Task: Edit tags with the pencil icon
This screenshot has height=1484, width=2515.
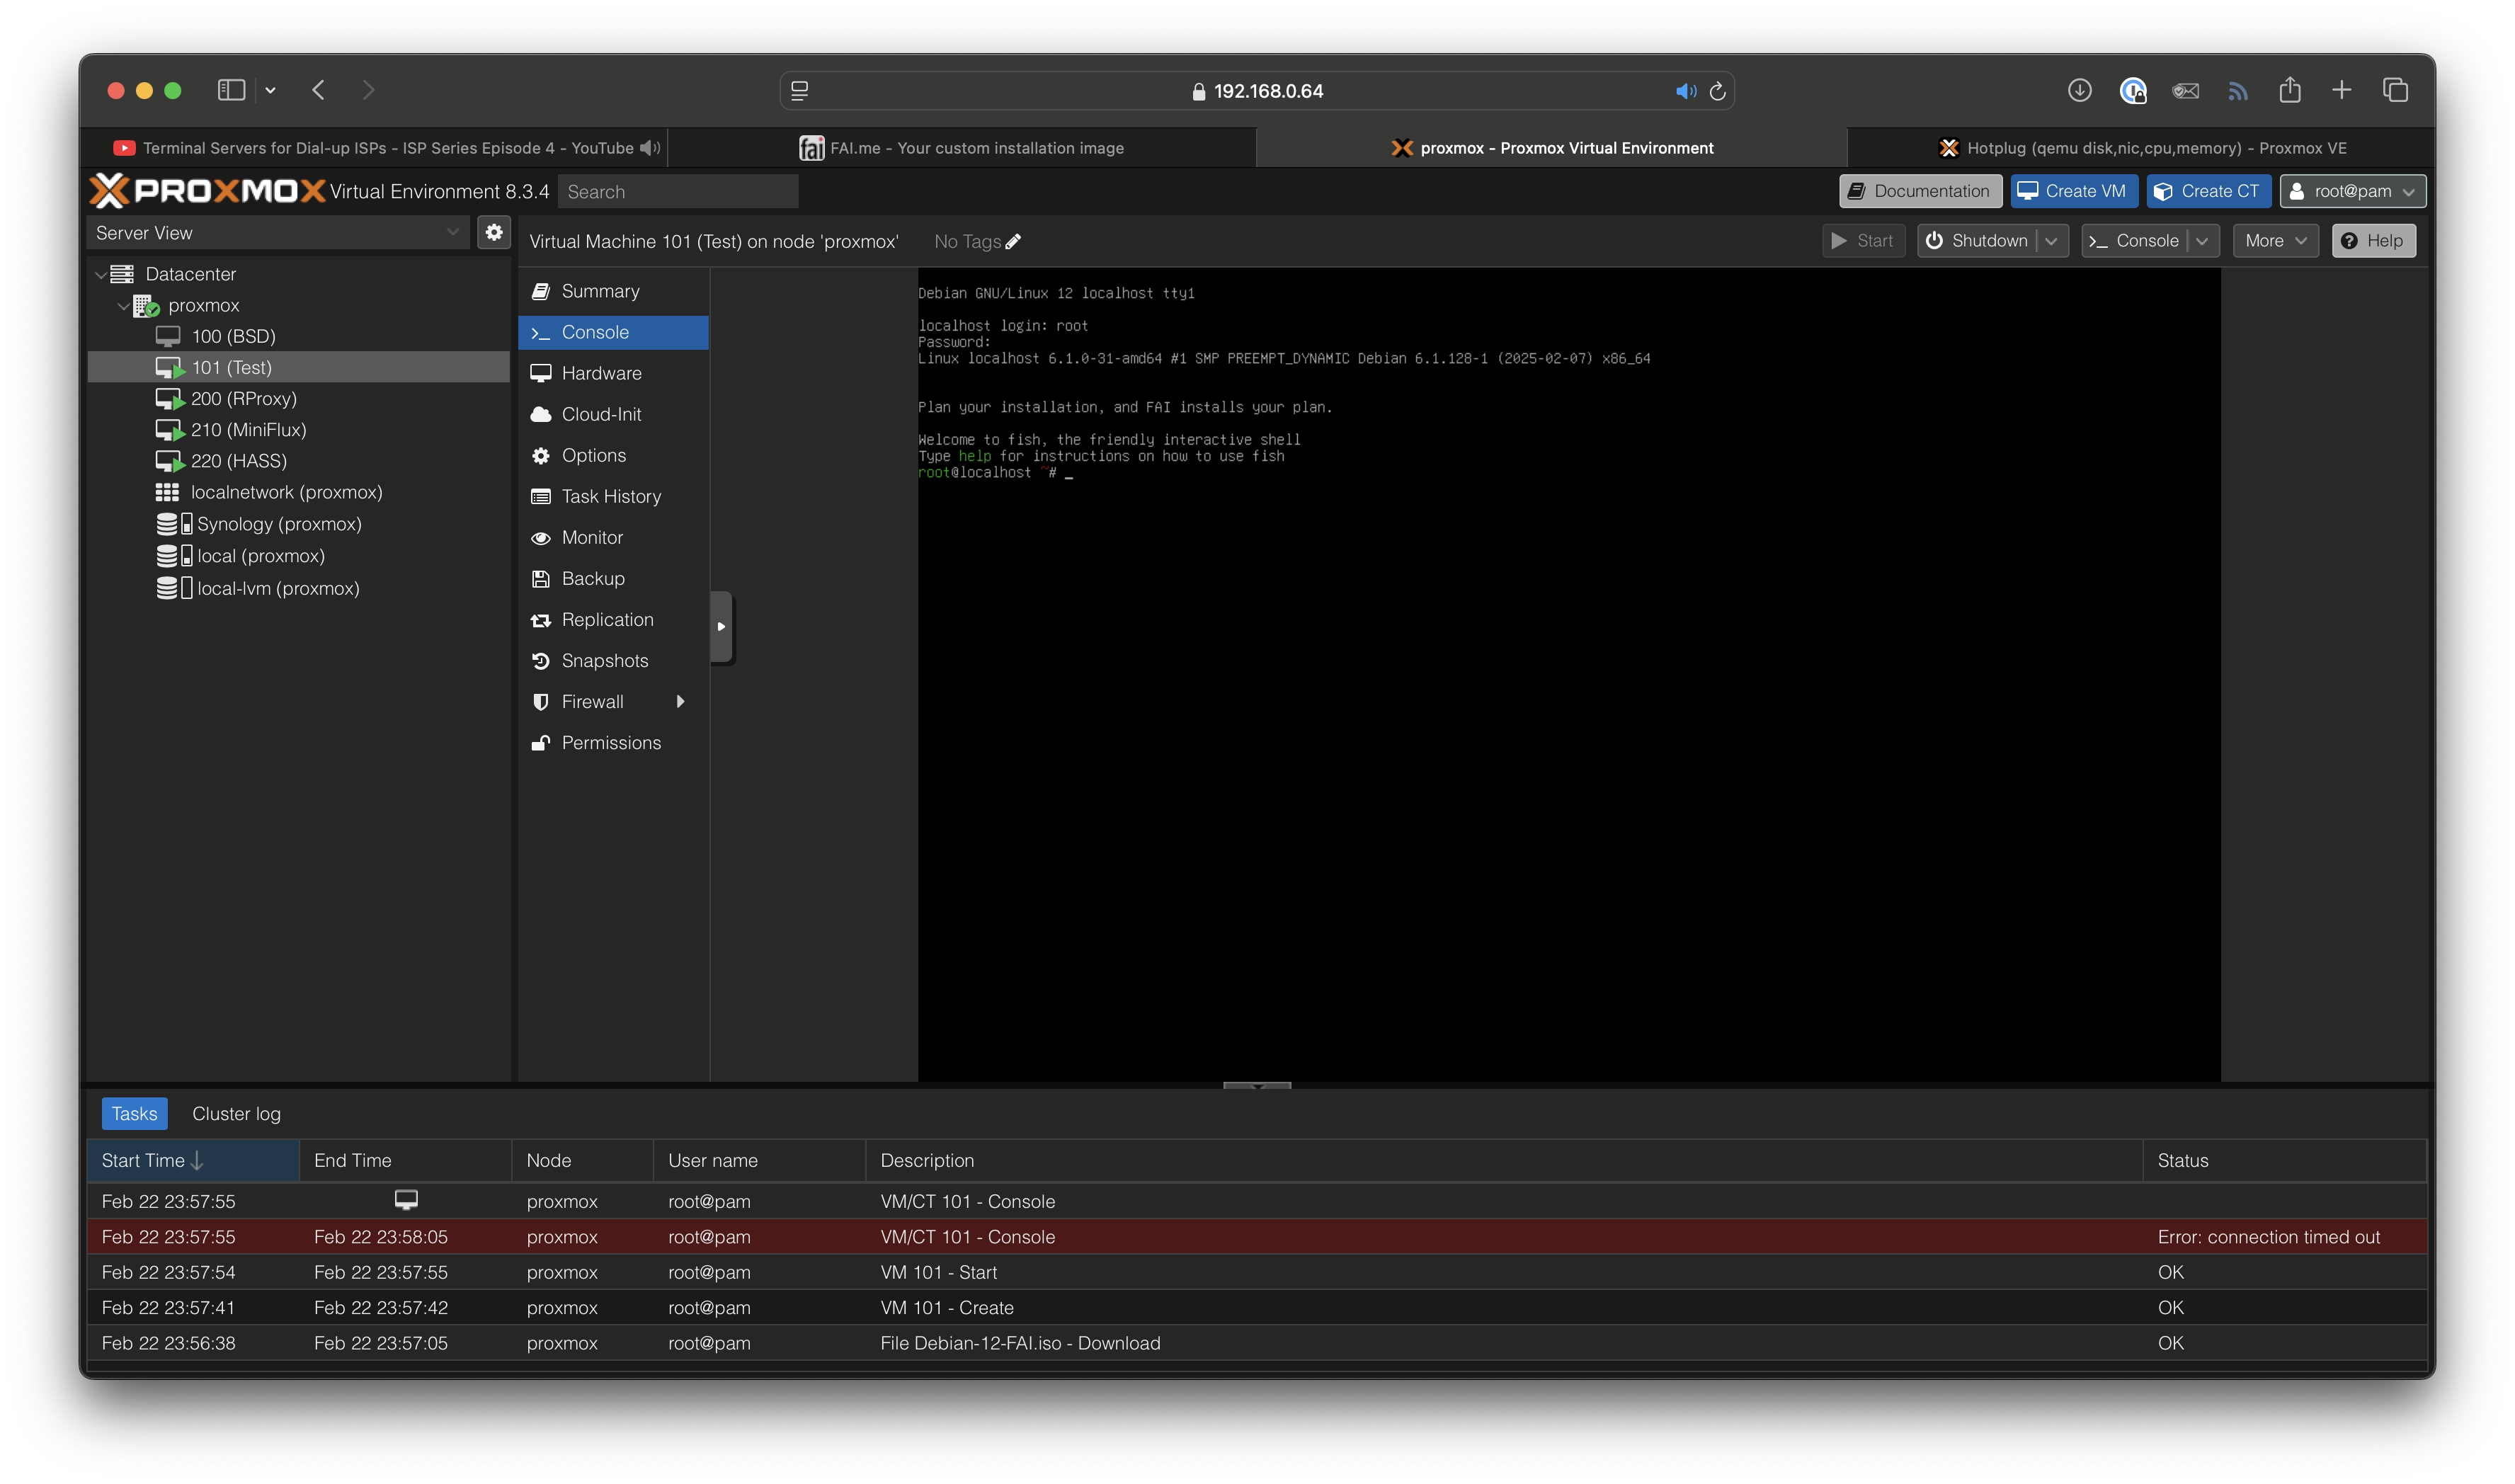Action: (1013, 241)
